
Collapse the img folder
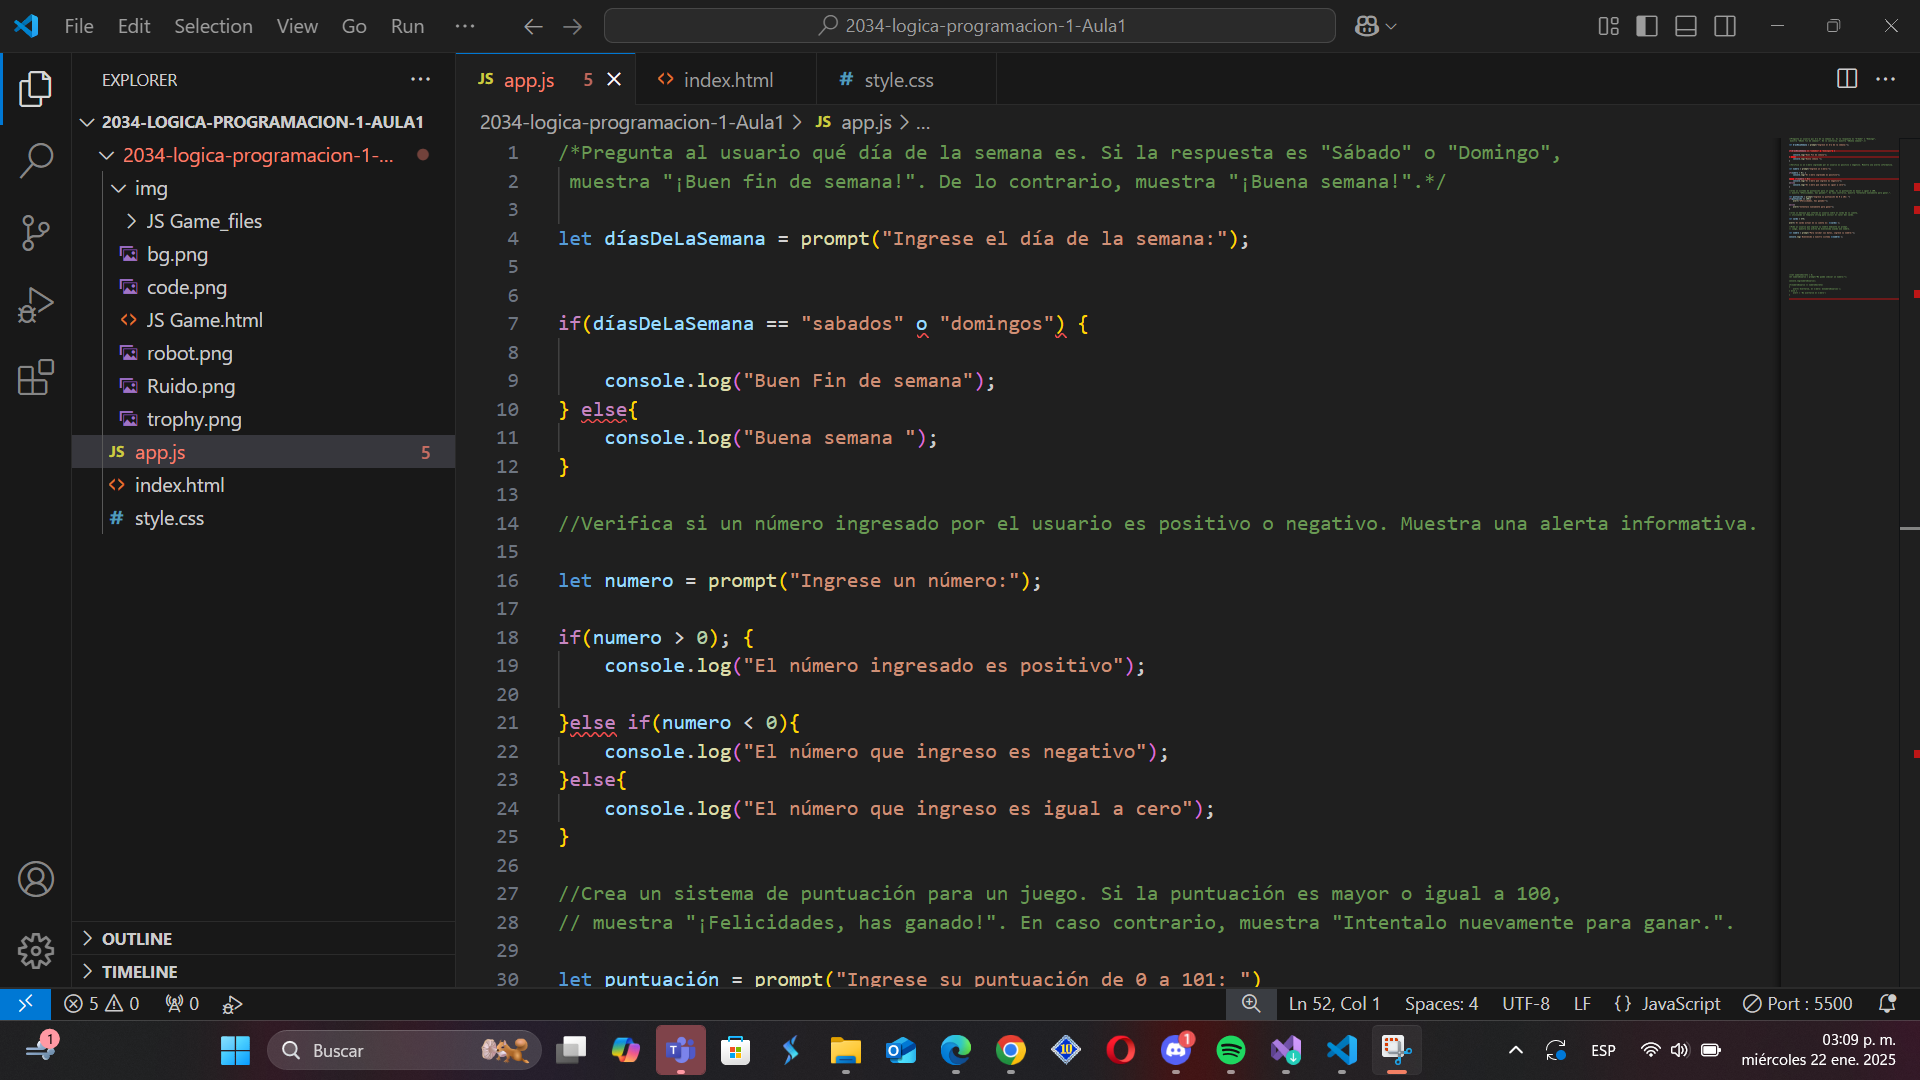263,188
